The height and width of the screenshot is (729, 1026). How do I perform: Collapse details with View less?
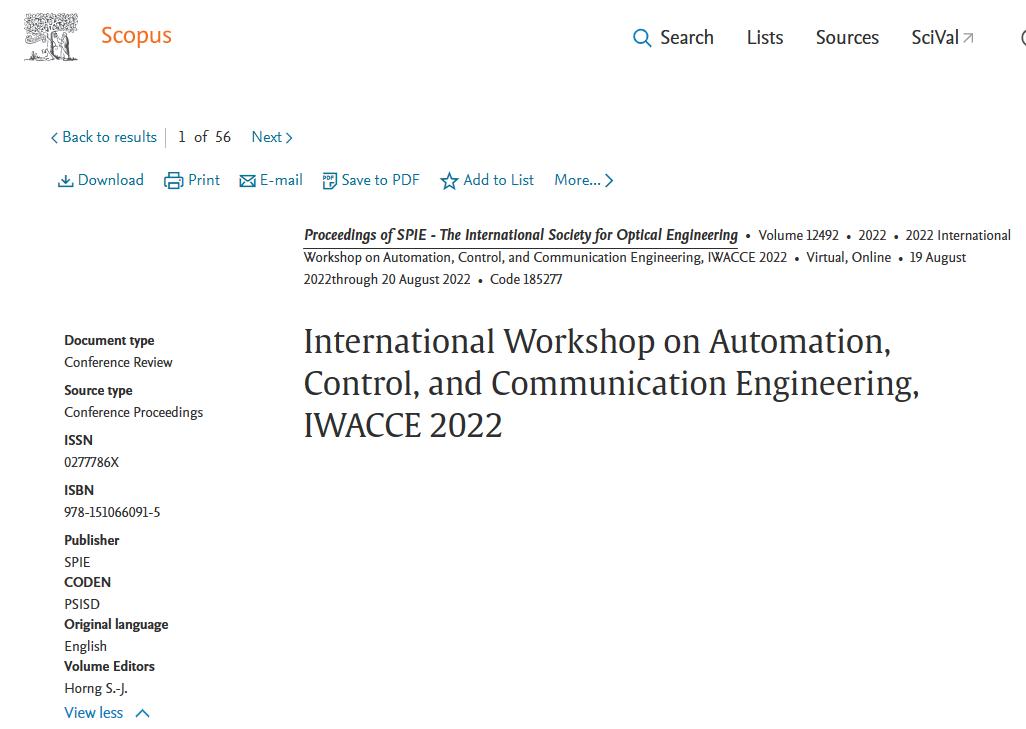tap(106, 713)
